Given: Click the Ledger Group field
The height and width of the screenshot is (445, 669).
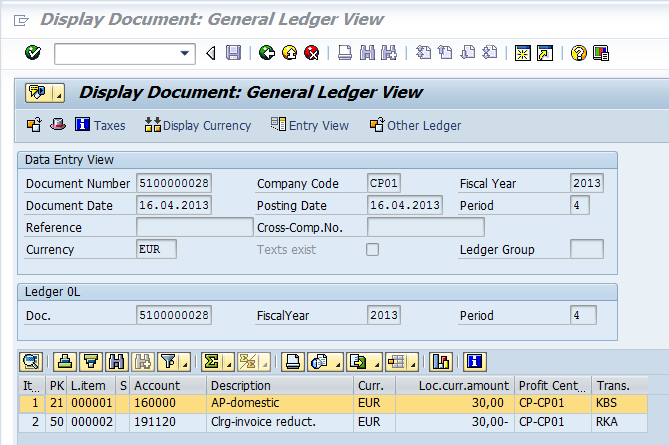Looking at the screenshot, I should point(587,249).
